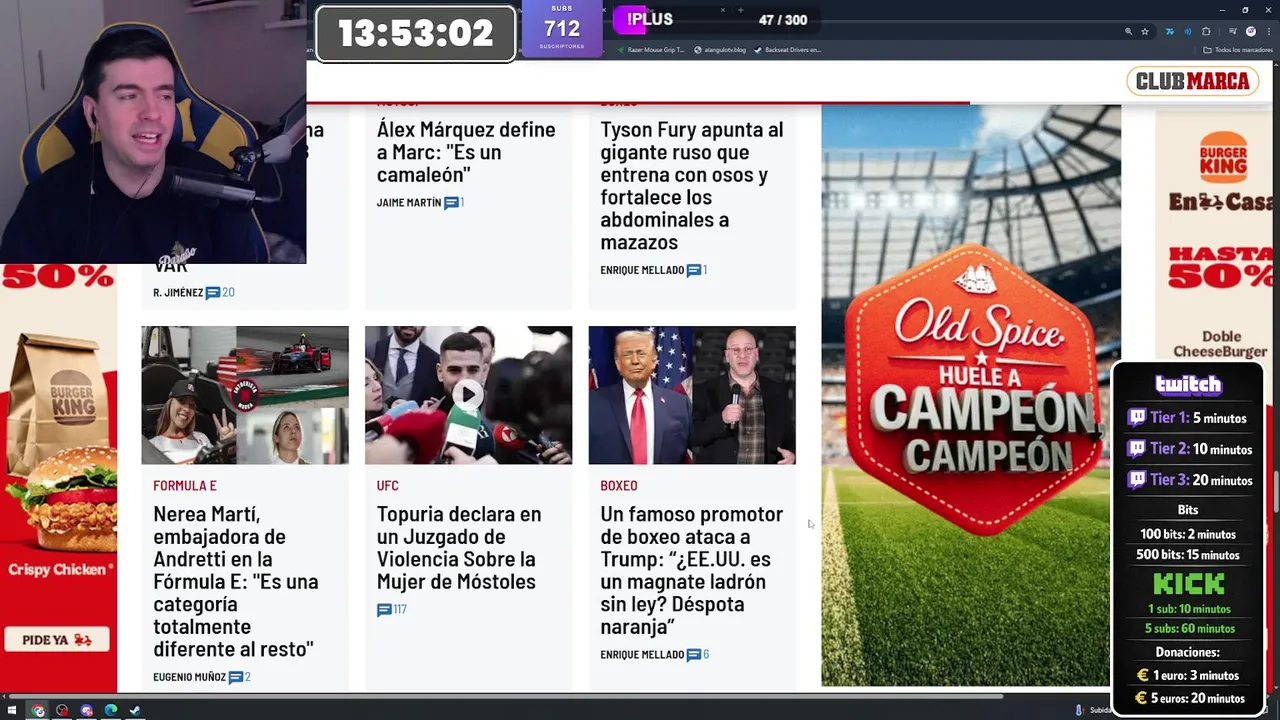The width and height of the screenshot is (1280, 720).
Task: Open the OBS Studio taskbar icon
Action: 62,710
